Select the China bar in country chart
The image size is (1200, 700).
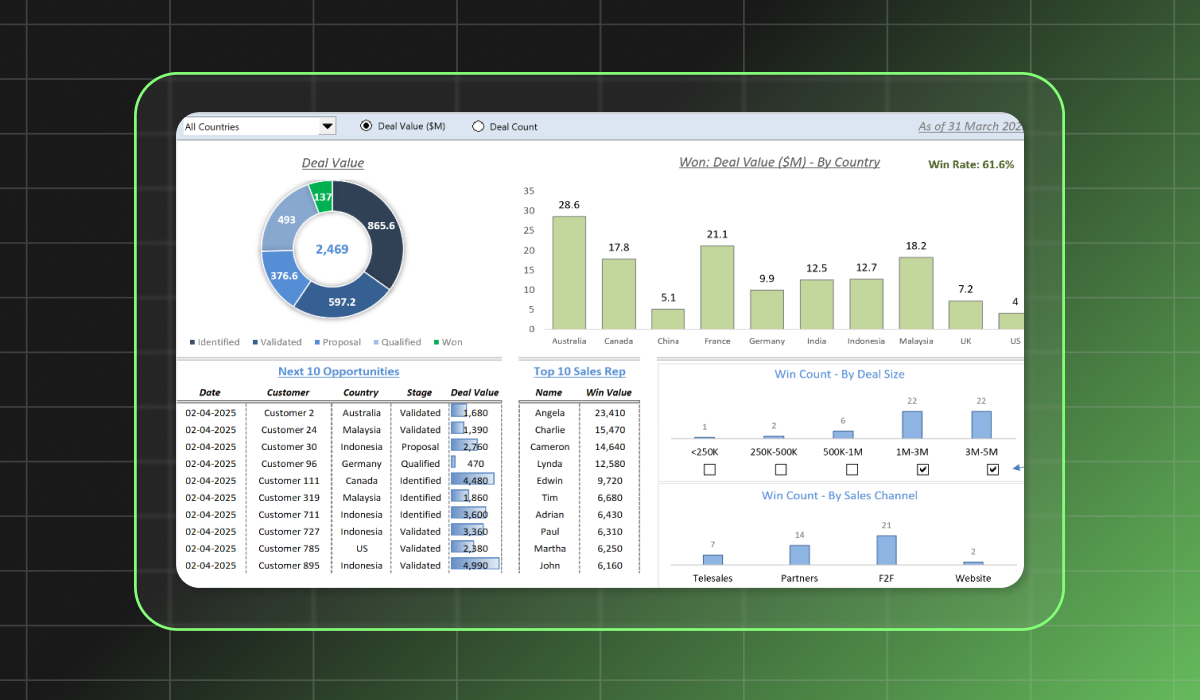pos(668,319)
